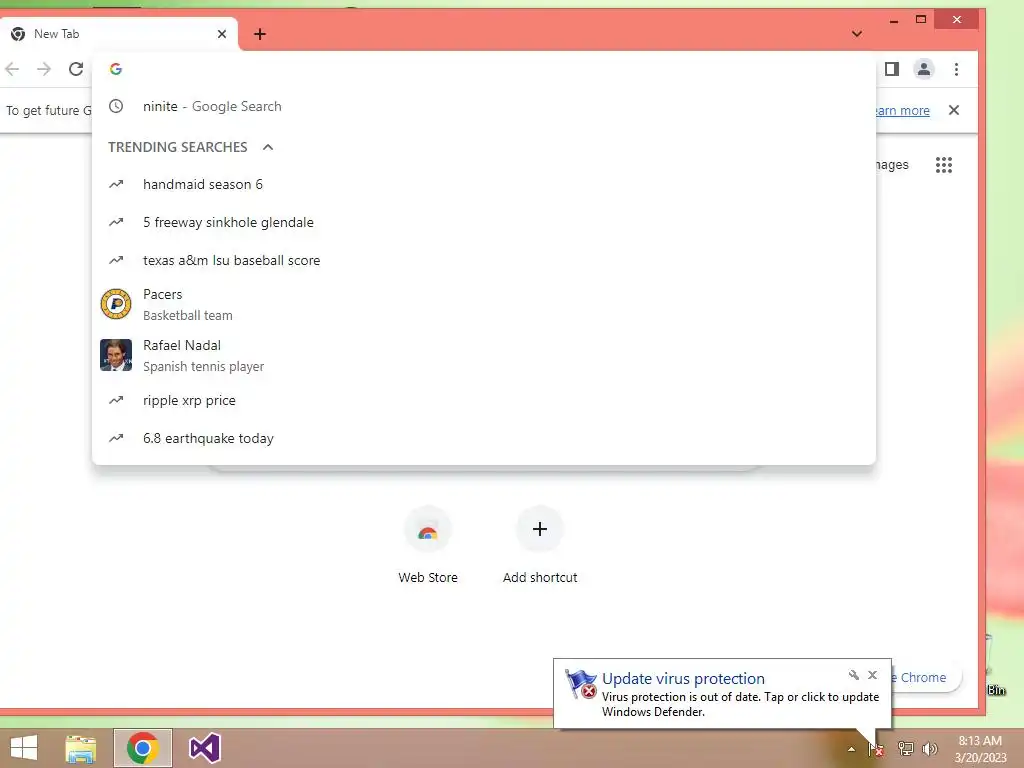
Task: Open Chrome three-dot menu
Action: 957,69
